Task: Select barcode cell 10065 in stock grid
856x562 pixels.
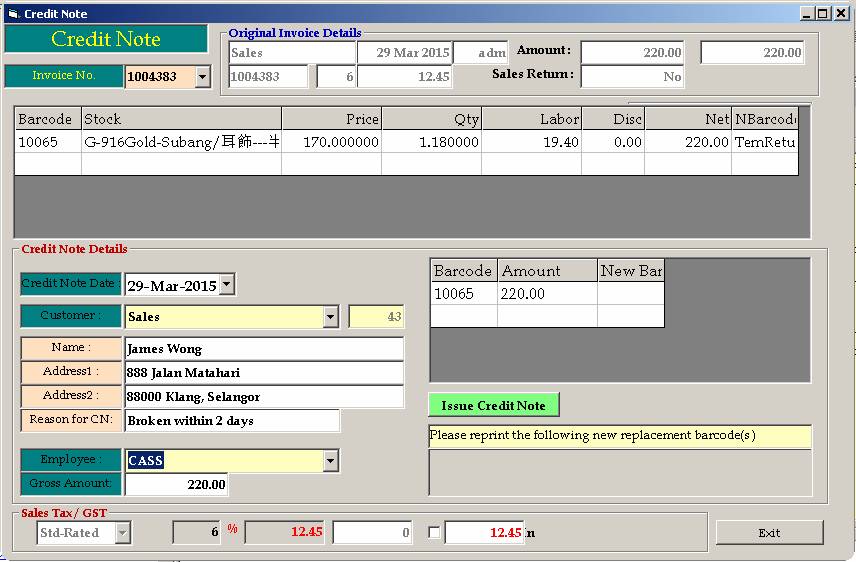Action: [48, 142]
